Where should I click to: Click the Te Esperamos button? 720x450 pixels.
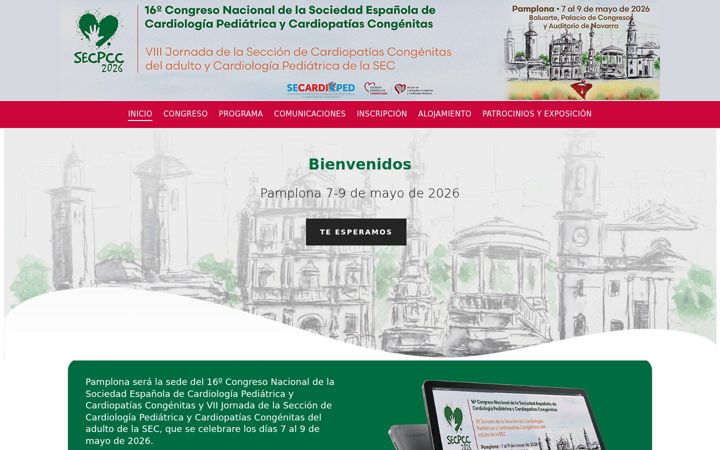coord(356,232)
